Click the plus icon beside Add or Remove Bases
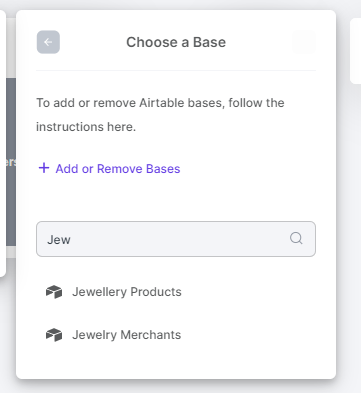This screenshot has height=393, width=361. click(x=44, y=168)
